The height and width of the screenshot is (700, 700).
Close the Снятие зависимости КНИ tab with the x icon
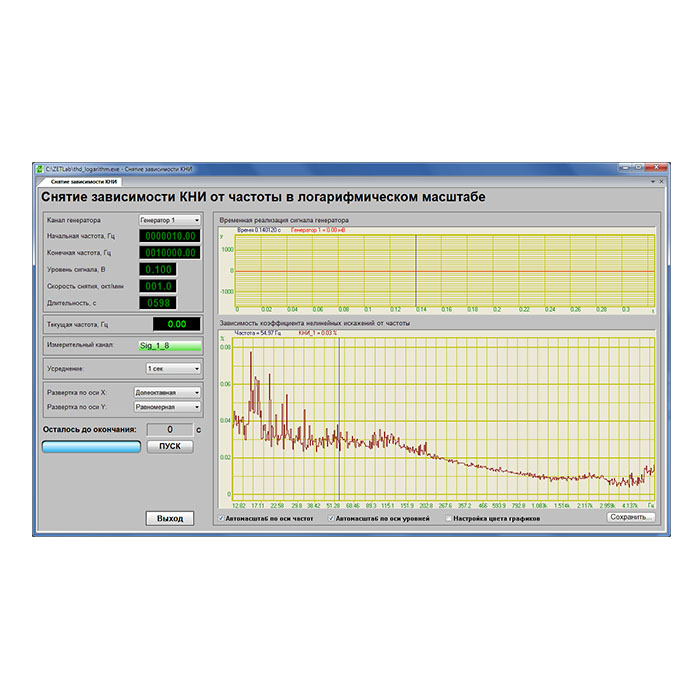661,182
